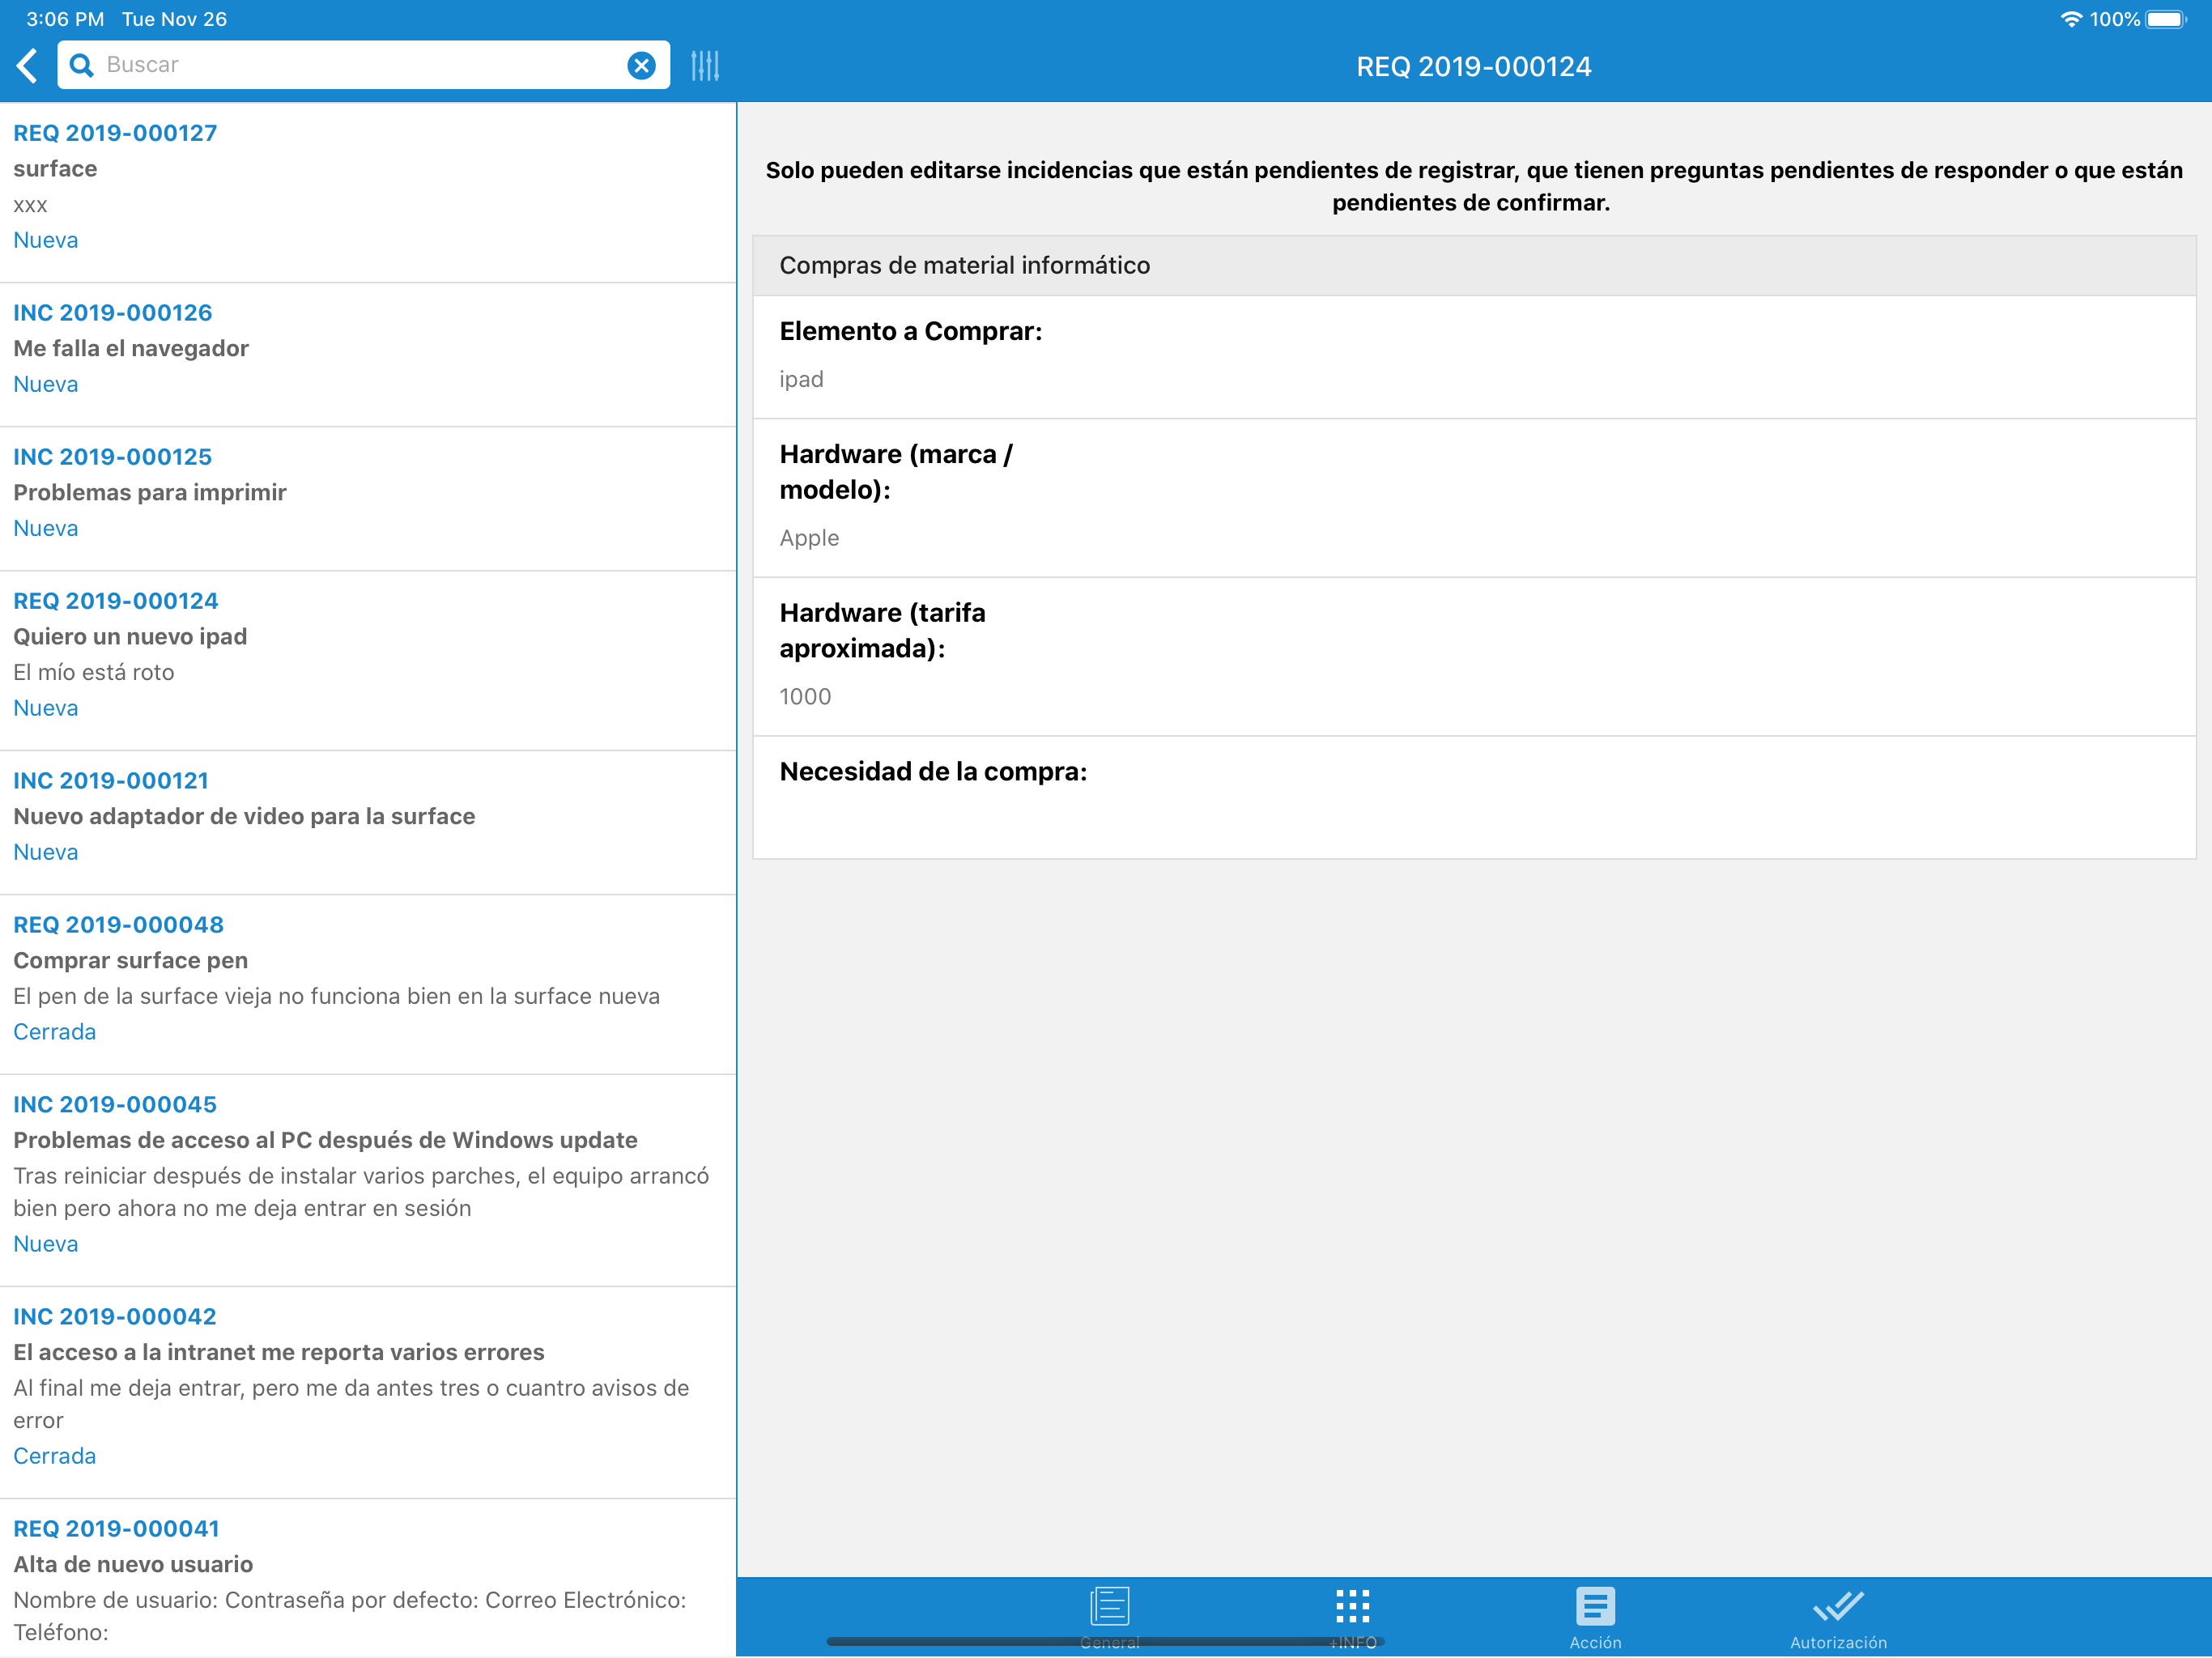Click 'Me falla el navegador' title
The width and height of the screenshot is (2212, 1658).
[x=131, y=348]
